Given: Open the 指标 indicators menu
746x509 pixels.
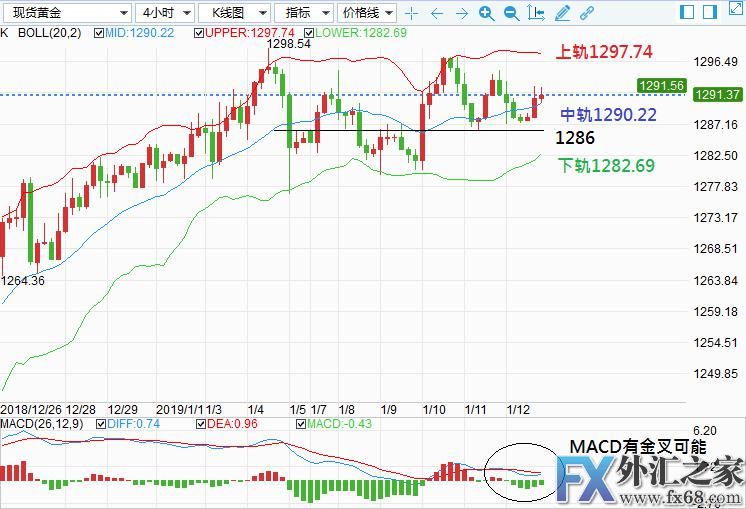Looking at the screenshot, I should 304,13.
